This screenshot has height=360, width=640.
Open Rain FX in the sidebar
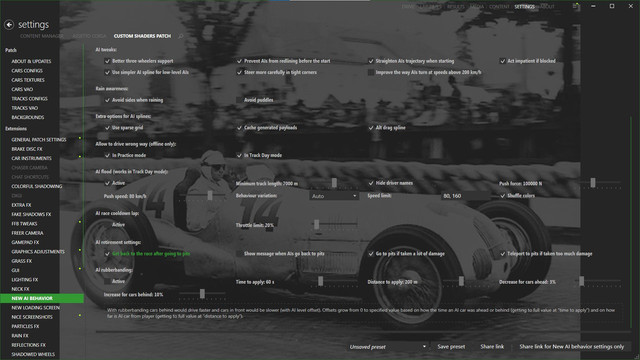point(20,336)
